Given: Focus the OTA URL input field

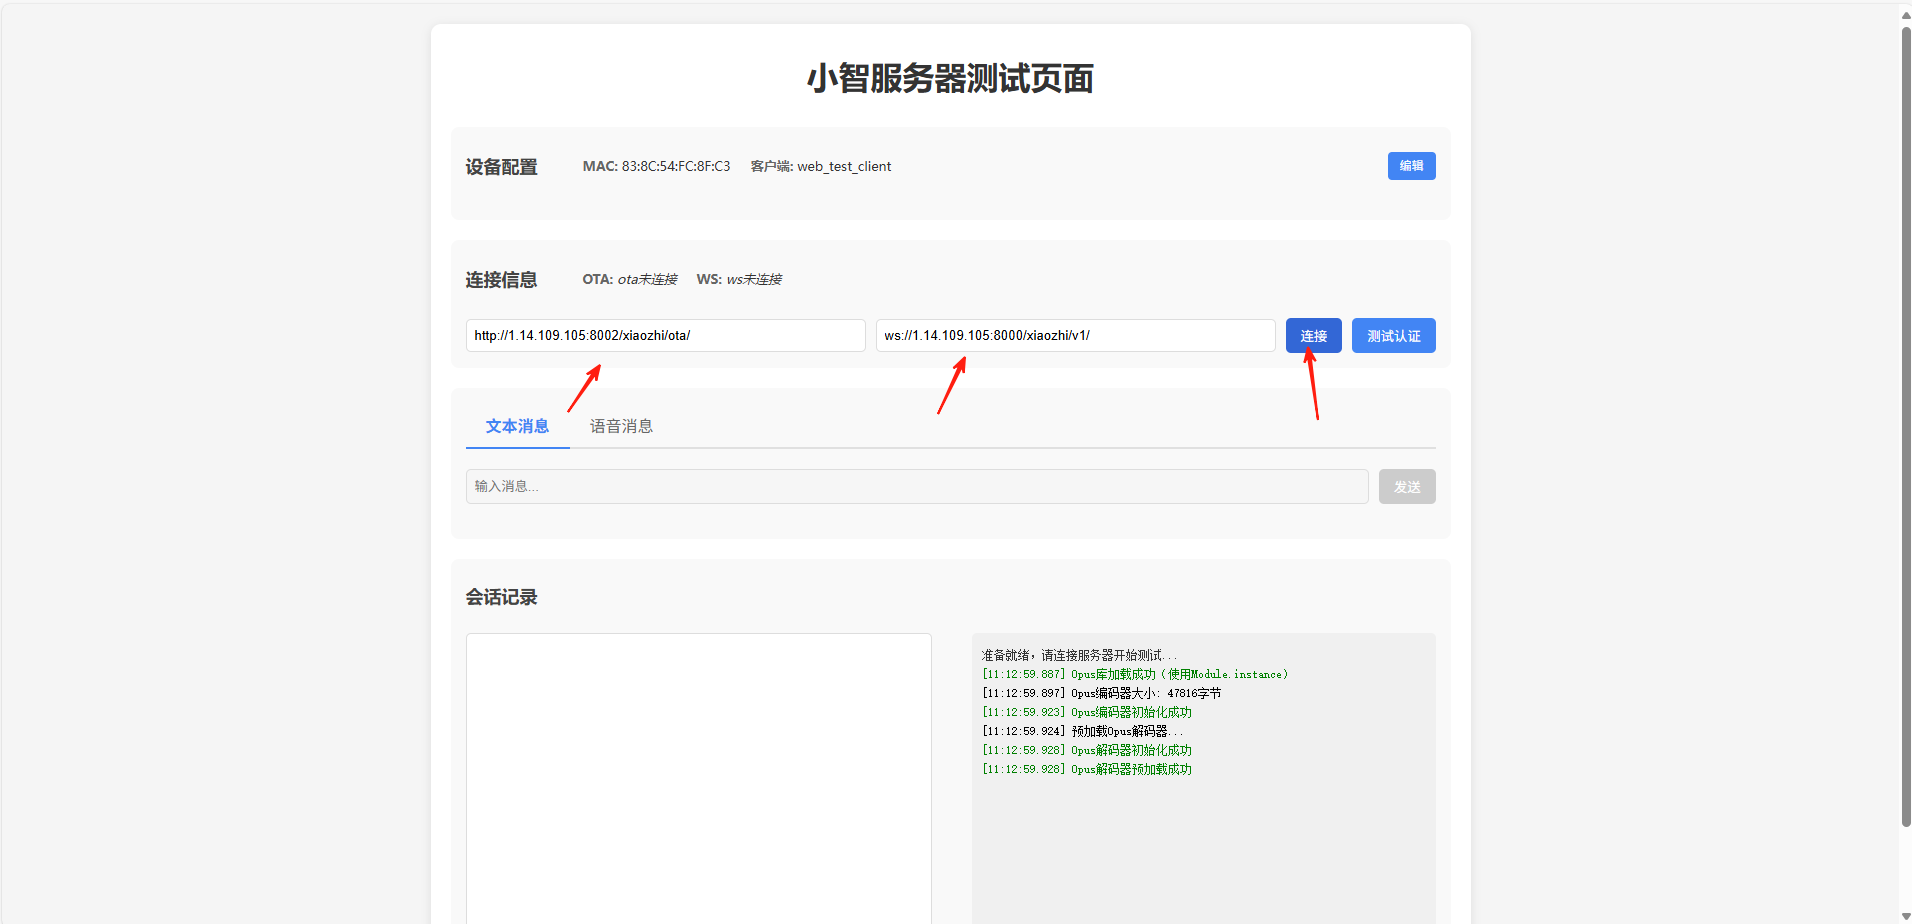Looking at the screenshot, I should 665,336.
